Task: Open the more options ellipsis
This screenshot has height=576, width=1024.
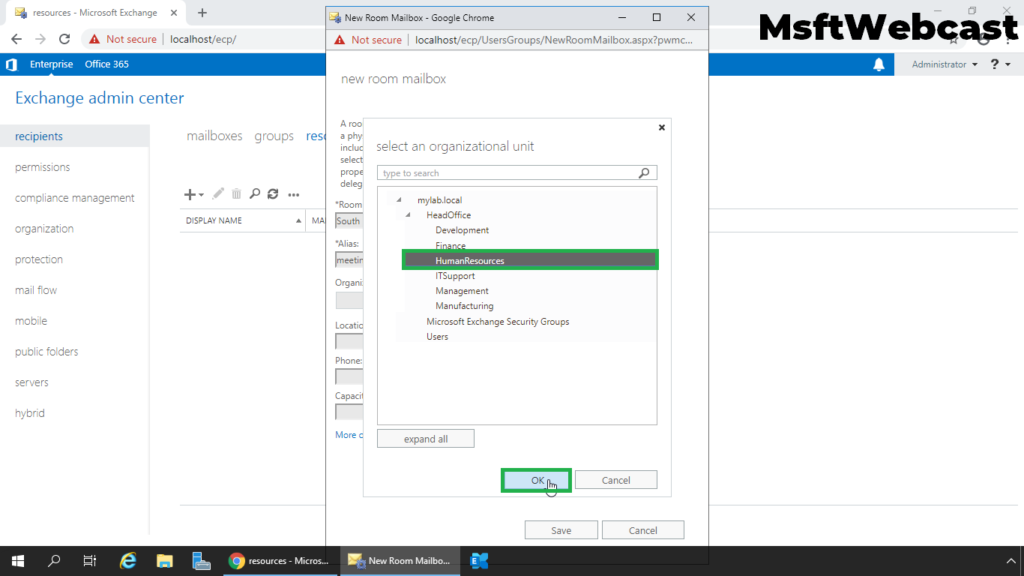Action: (x=294, y=195)
